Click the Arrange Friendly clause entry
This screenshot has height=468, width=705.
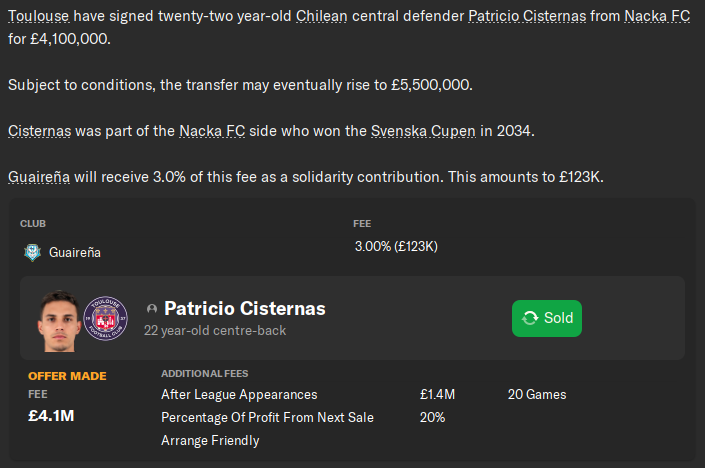point(210,440)
